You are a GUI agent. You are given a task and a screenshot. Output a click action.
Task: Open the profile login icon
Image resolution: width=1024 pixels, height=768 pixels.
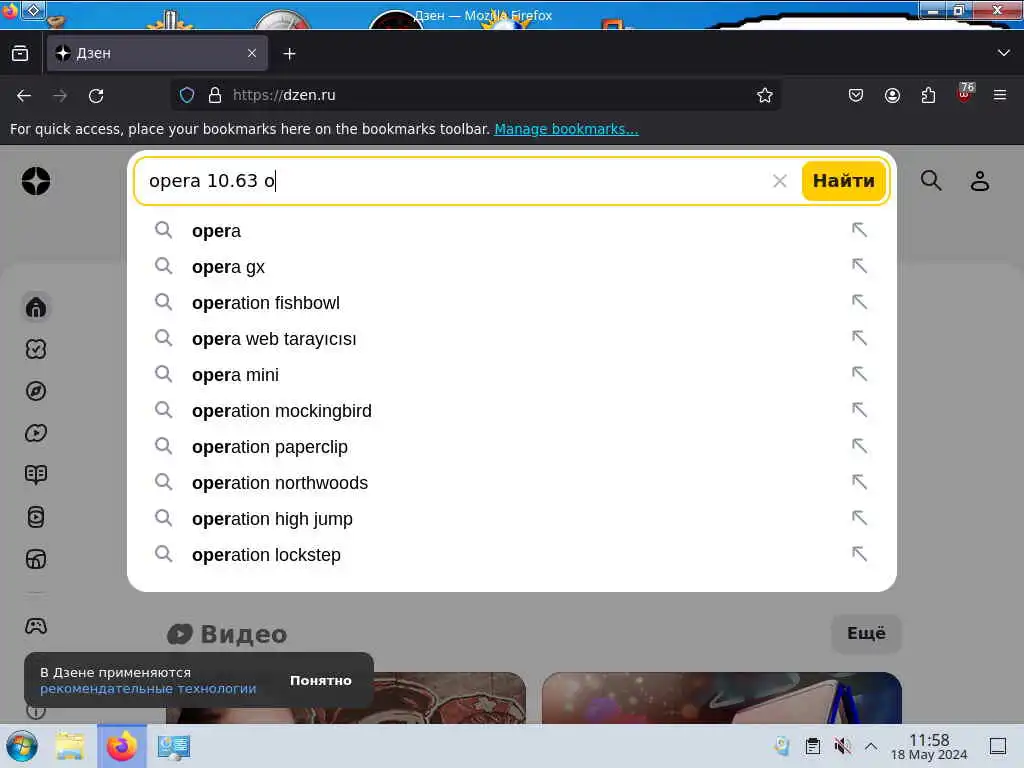coord(980,181)
